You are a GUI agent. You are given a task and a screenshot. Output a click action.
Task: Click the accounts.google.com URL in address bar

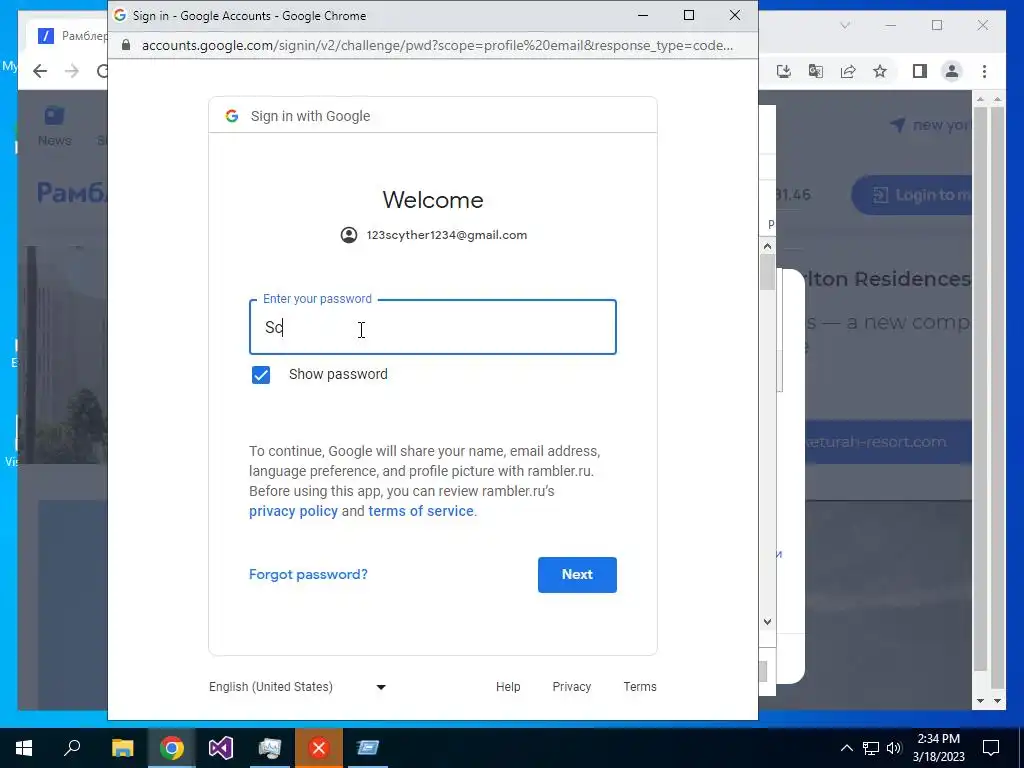coord(437,45)
